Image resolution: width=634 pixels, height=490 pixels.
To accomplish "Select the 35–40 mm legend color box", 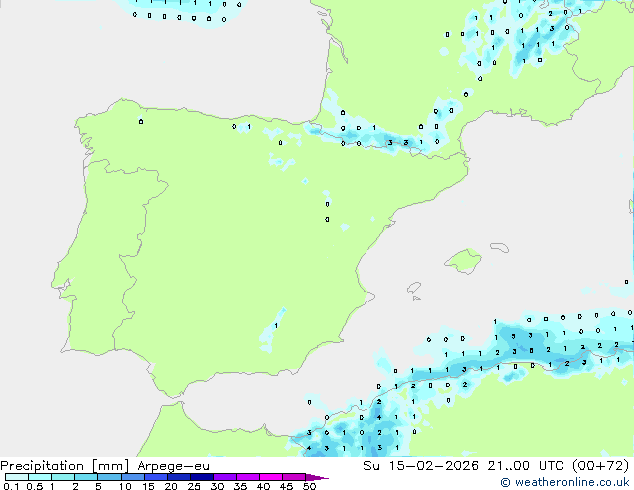I will (248, 477).
